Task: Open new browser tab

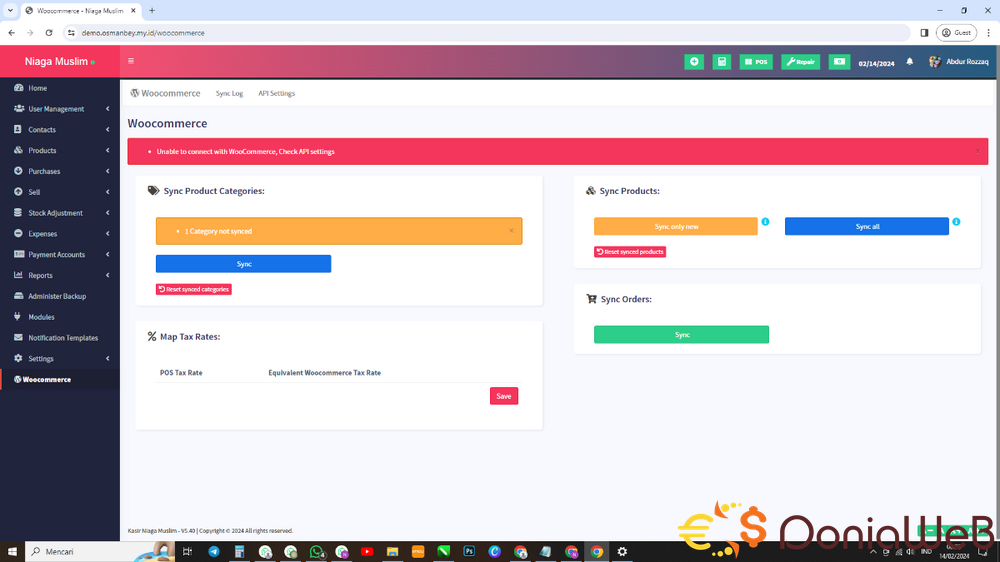Action: pos(152,11)
